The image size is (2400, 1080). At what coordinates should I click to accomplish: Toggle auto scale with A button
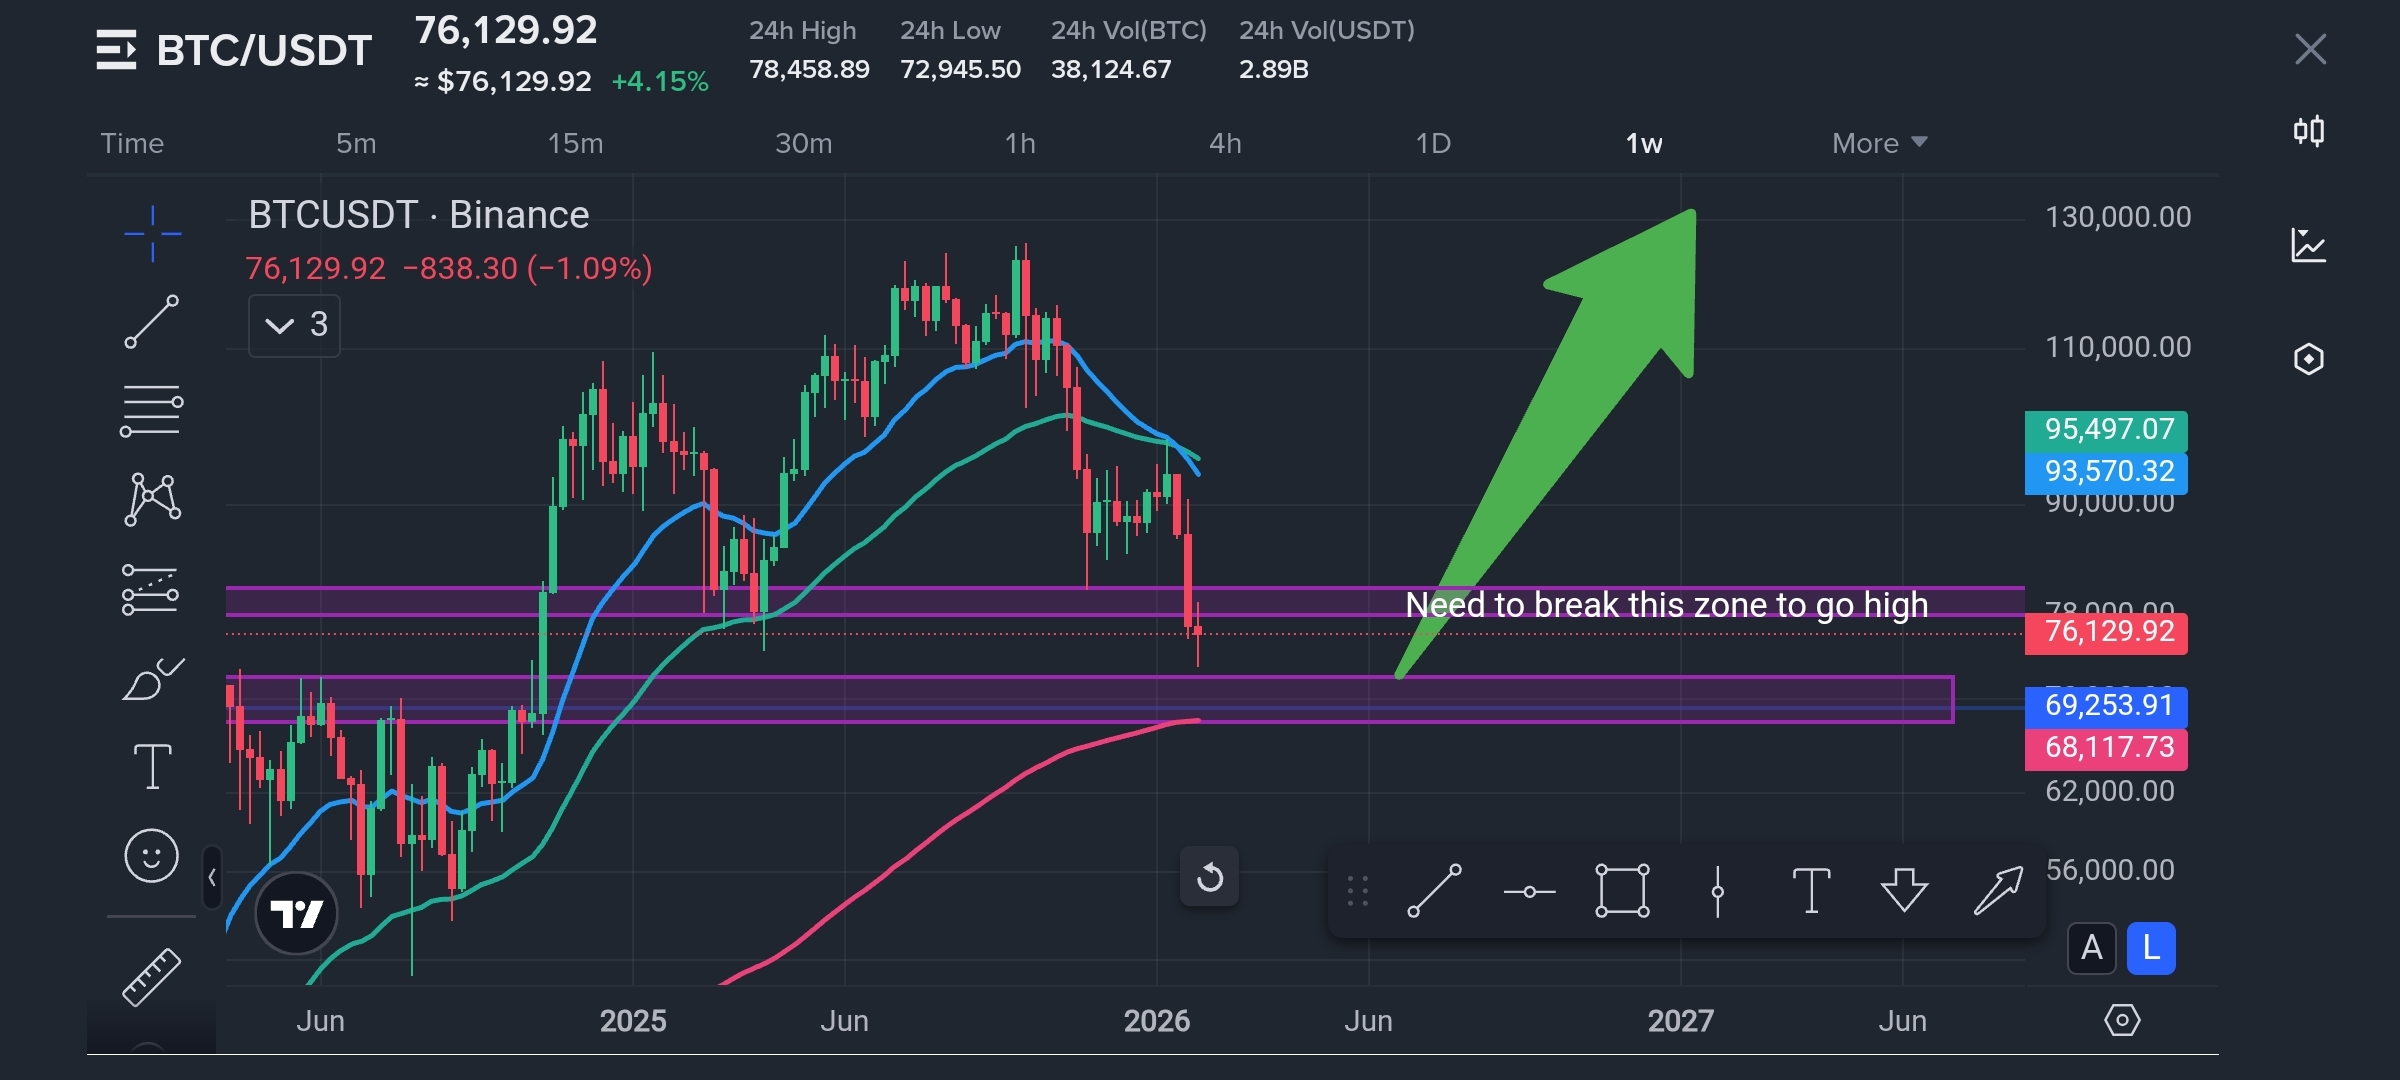pos(2091,948)
